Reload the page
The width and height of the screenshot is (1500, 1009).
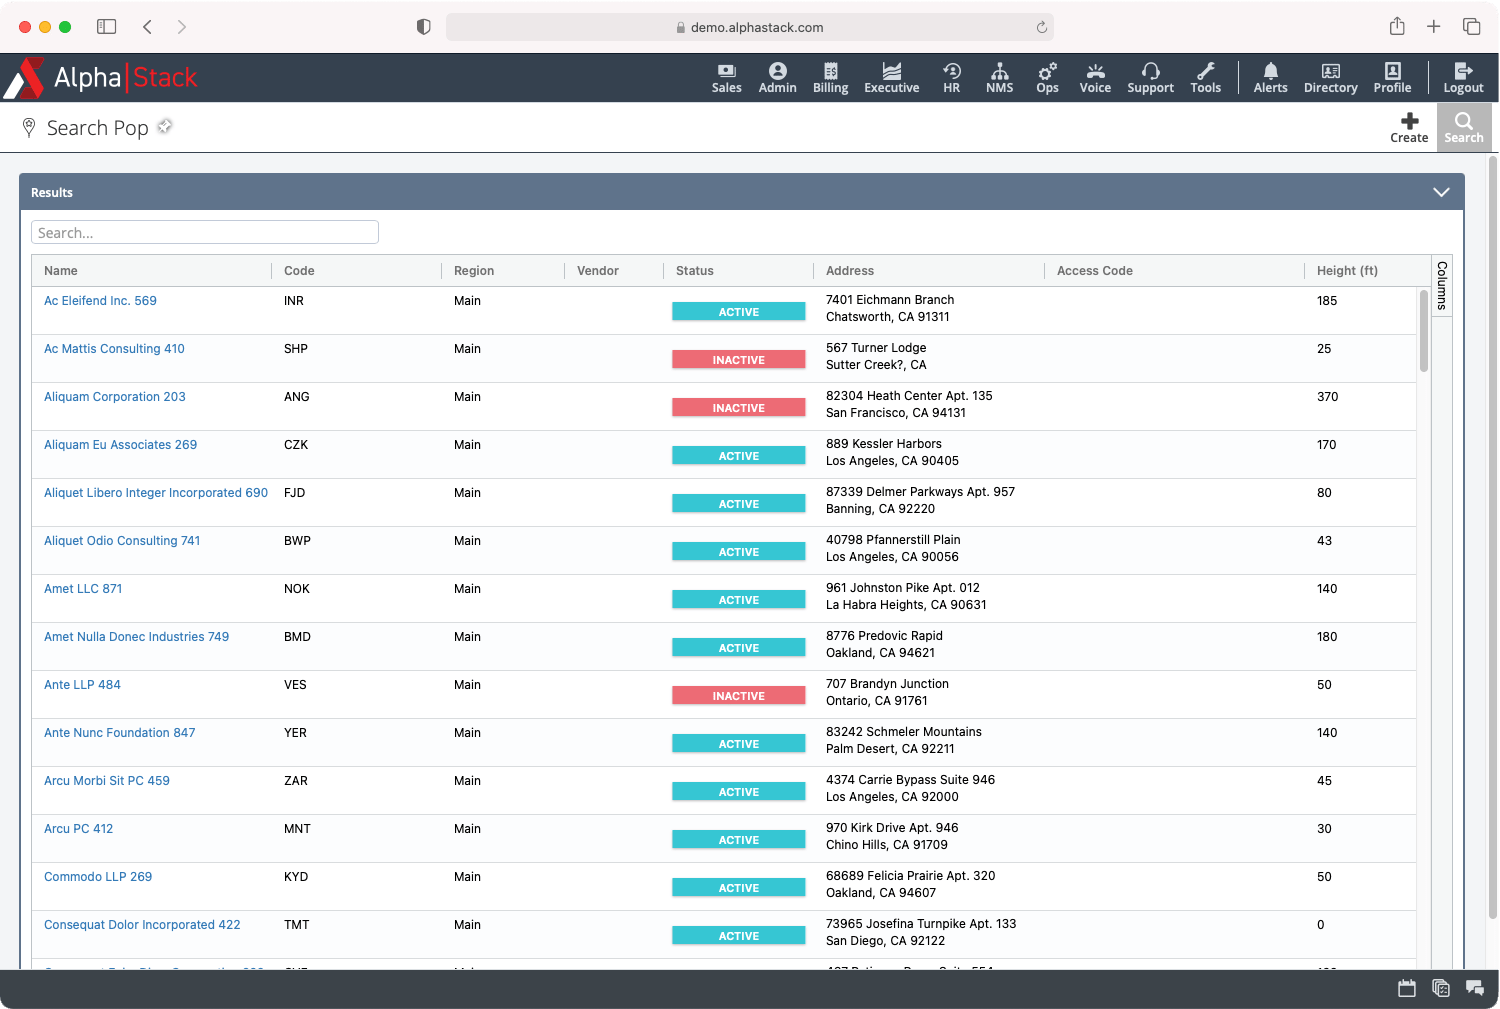[1041, 27]
